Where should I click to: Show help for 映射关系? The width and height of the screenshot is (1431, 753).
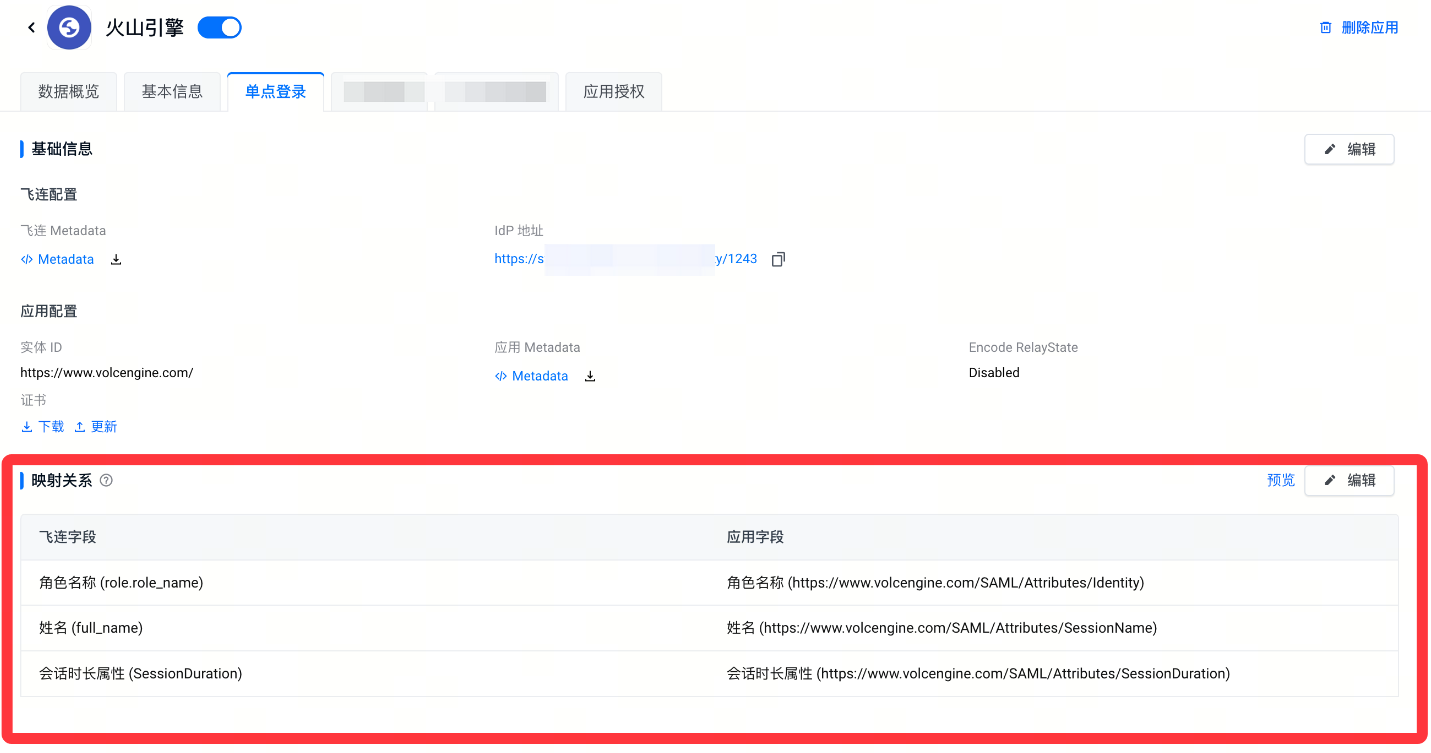[x=106, y=480]
